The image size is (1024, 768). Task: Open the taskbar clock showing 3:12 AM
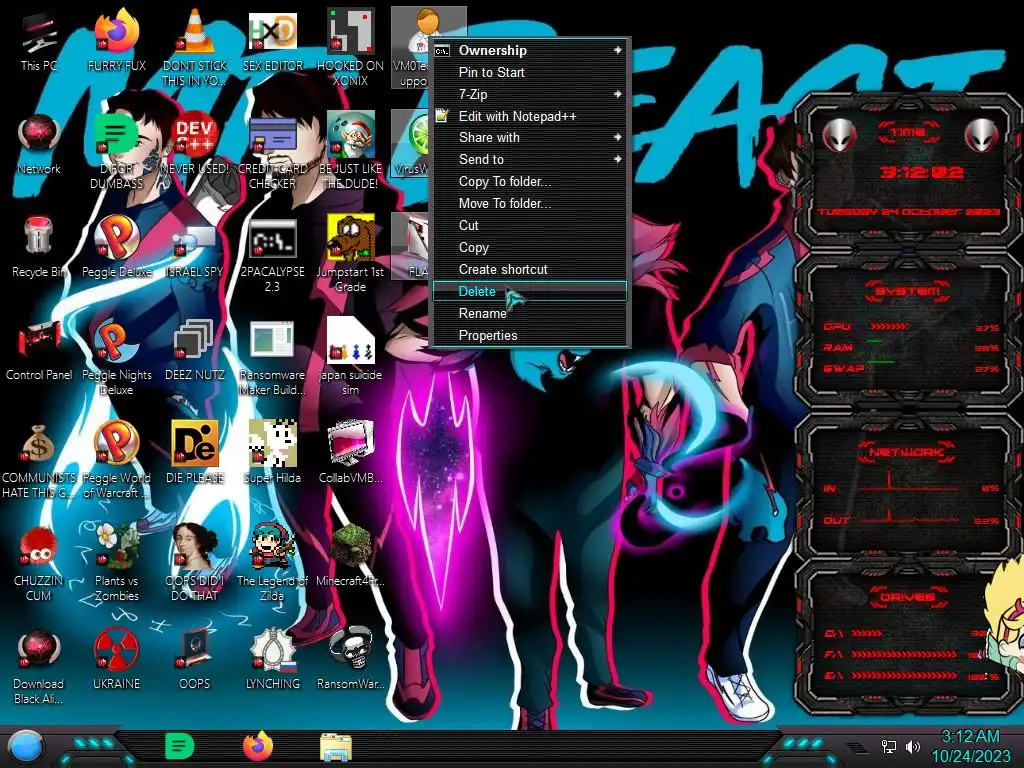970,746
